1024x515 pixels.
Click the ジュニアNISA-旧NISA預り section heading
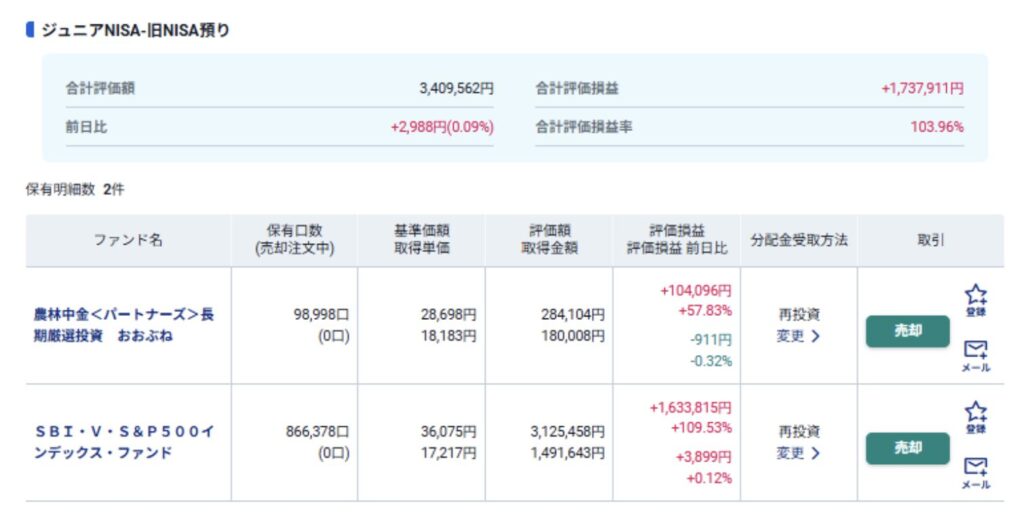(135, 31)
